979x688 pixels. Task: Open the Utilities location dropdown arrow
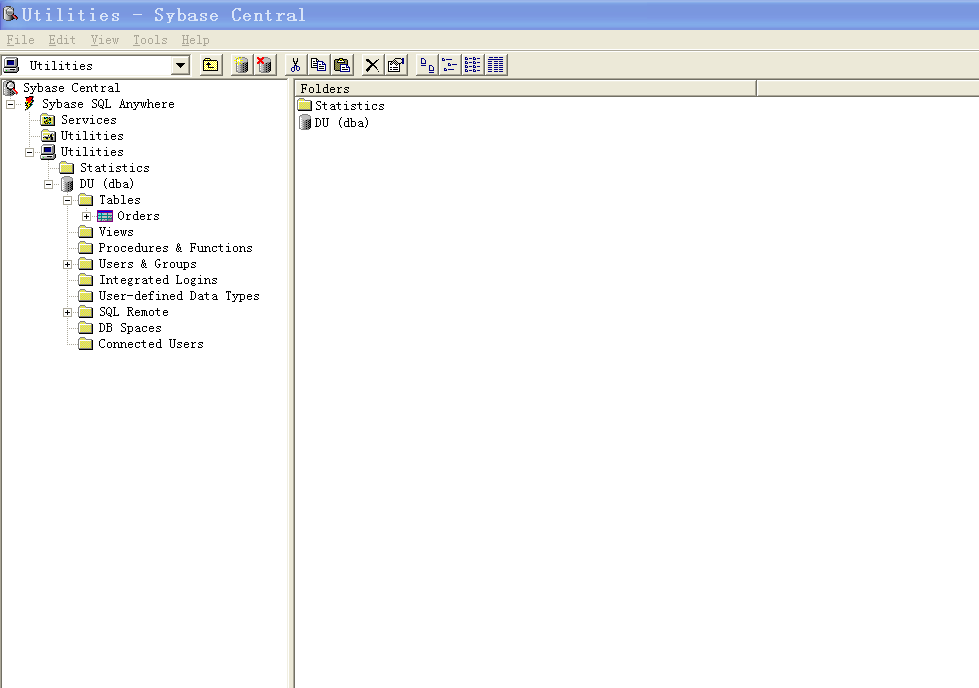pos(180,65)
